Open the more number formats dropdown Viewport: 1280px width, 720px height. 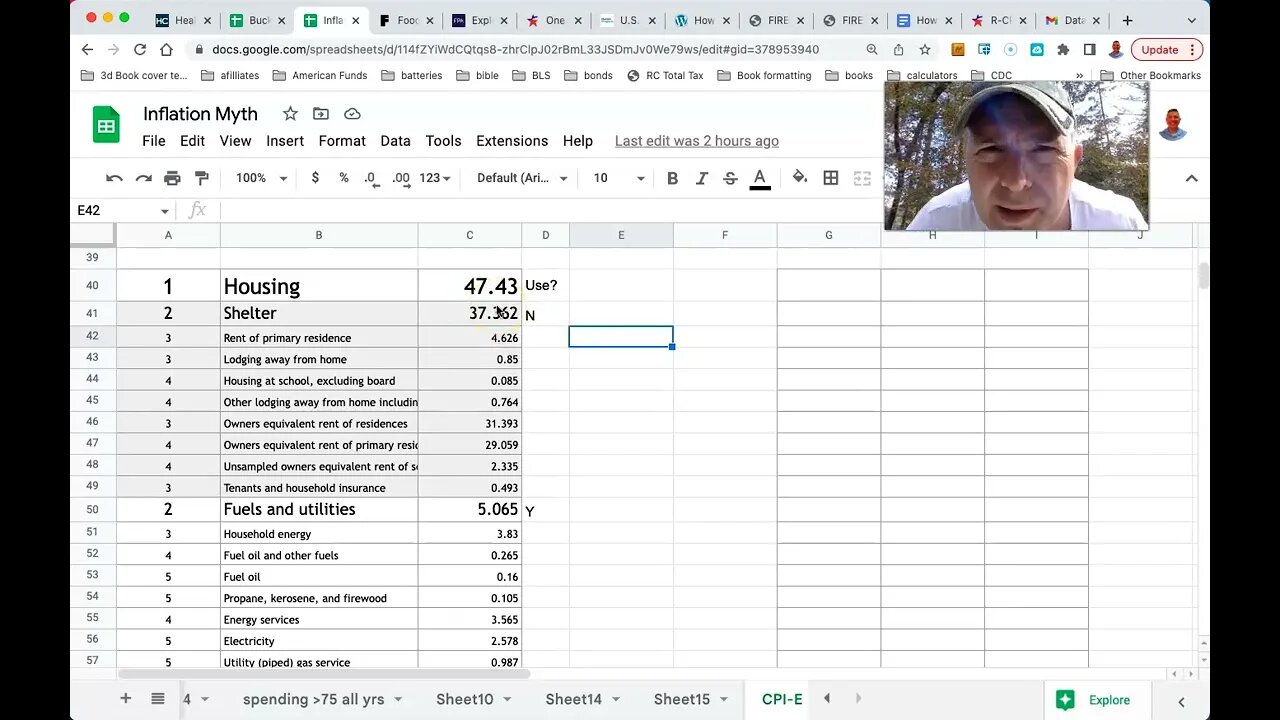coord(435,178)
